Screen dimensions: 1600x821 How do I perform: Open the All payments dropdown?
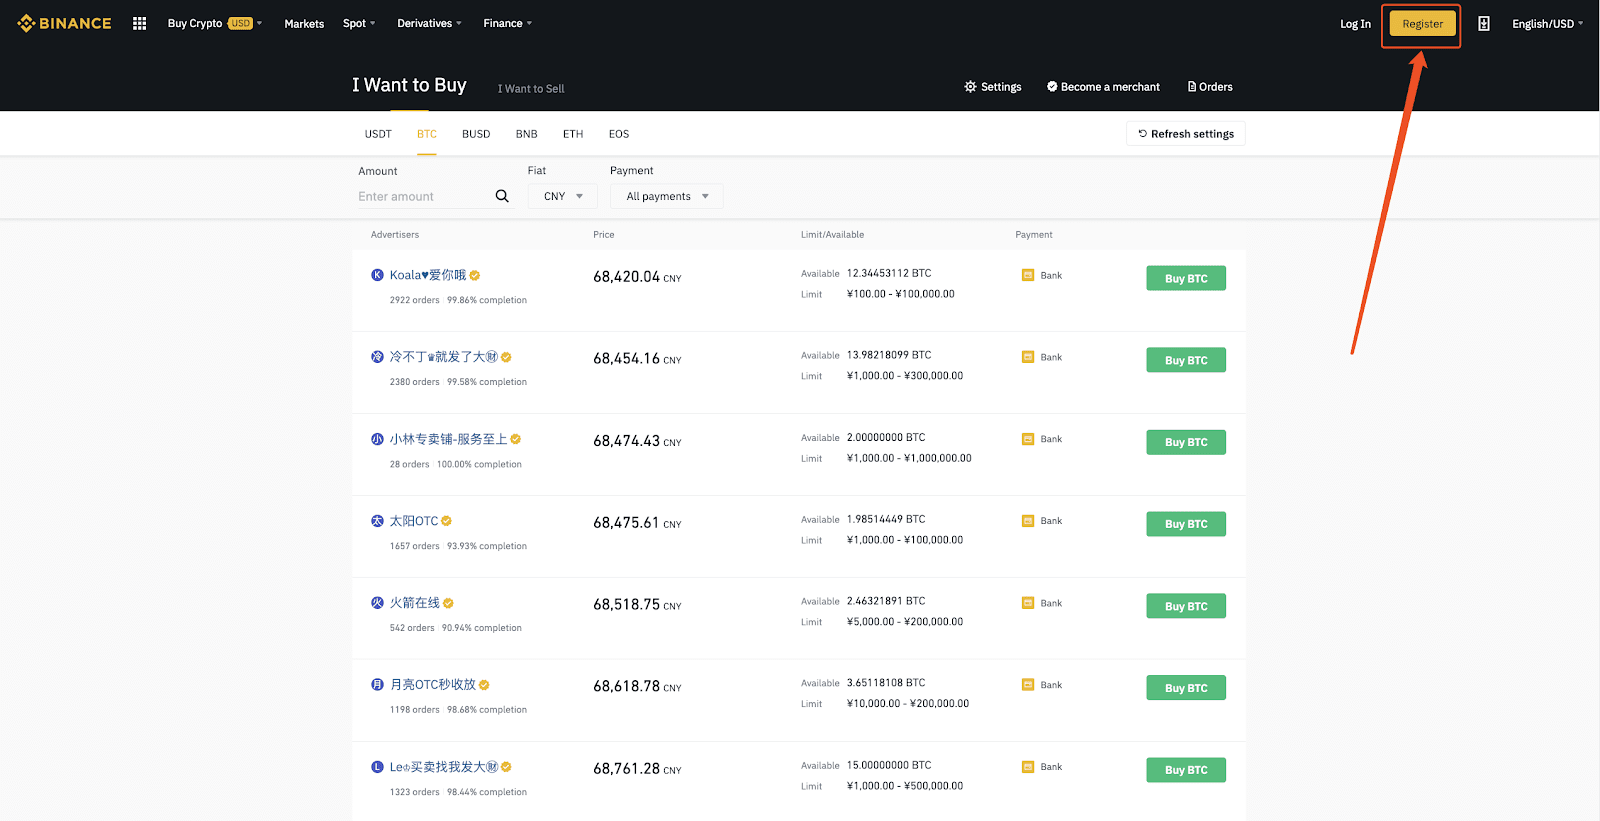coord(667,196)
